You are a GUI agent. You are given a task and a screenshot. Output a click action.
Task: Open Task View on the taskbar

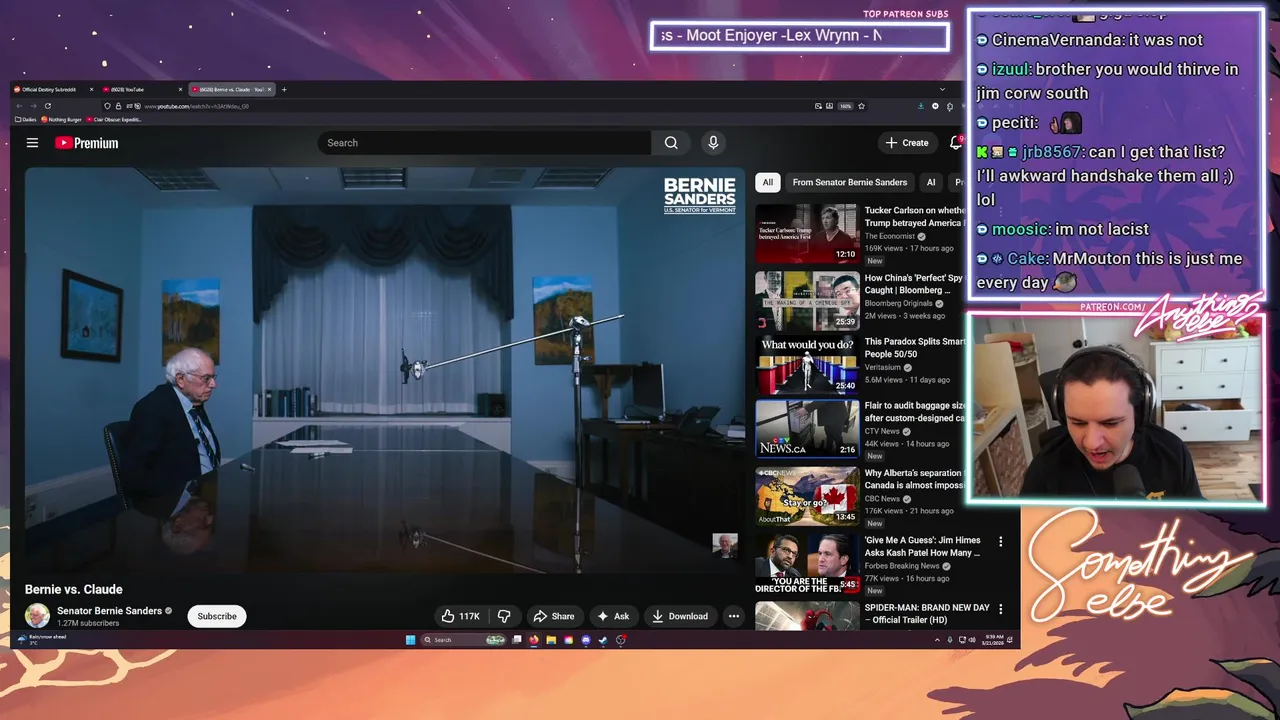(x=517, y=640)
